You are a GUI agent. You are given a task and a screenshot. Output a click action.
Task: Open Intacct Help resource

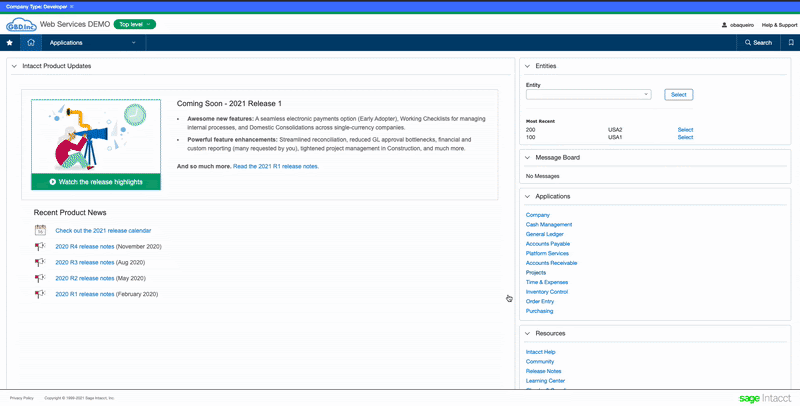coord(540,352)
